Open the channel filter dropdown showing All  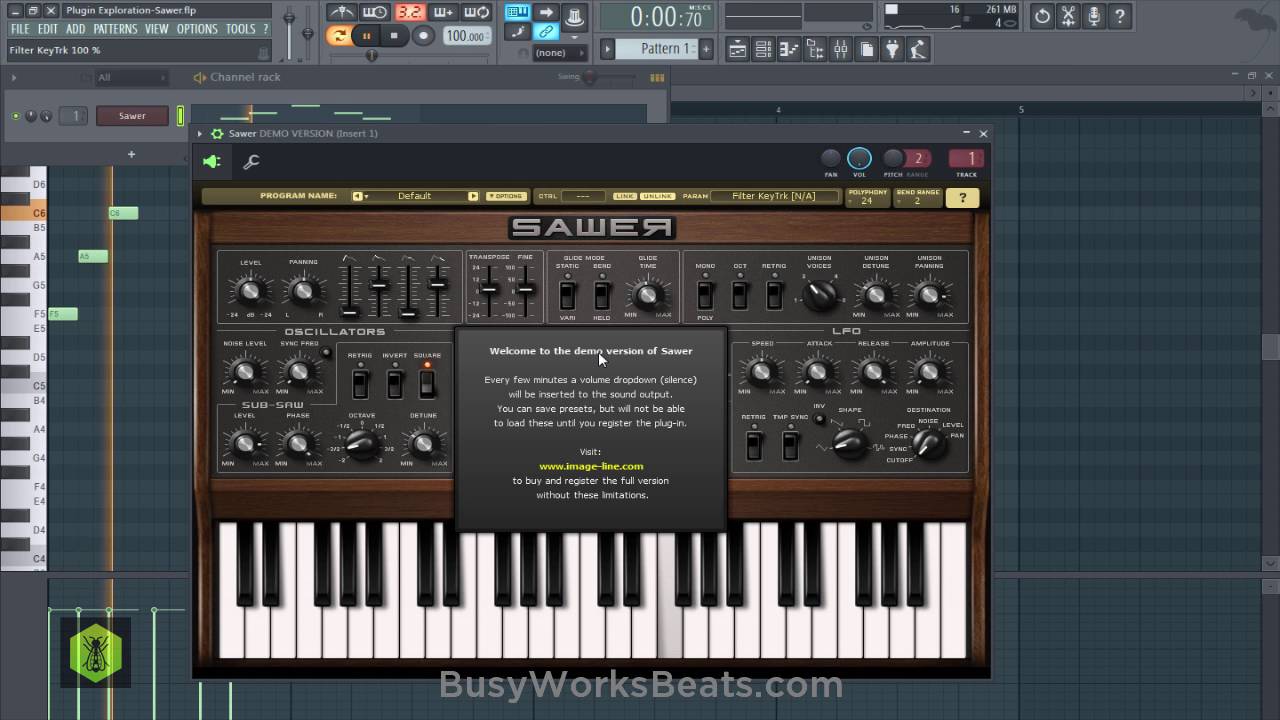pyautogui.click(x=131, y=77)
